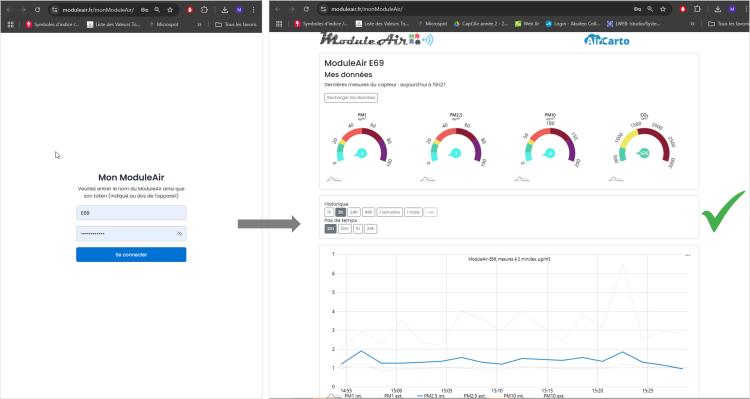Open 'Symboles d'indice' bookmark in right window

click(321, 23)
